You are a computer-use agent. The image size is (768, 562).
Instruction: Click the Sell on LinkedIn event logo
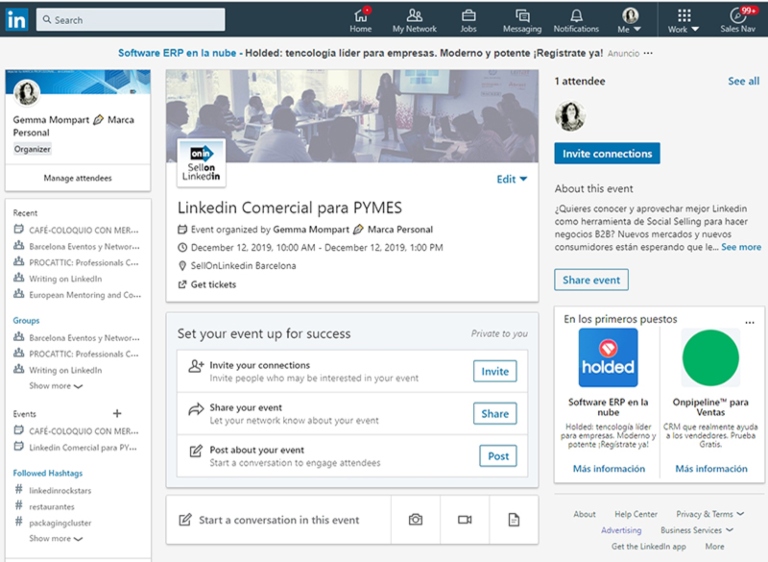click(x=201, y=163)
